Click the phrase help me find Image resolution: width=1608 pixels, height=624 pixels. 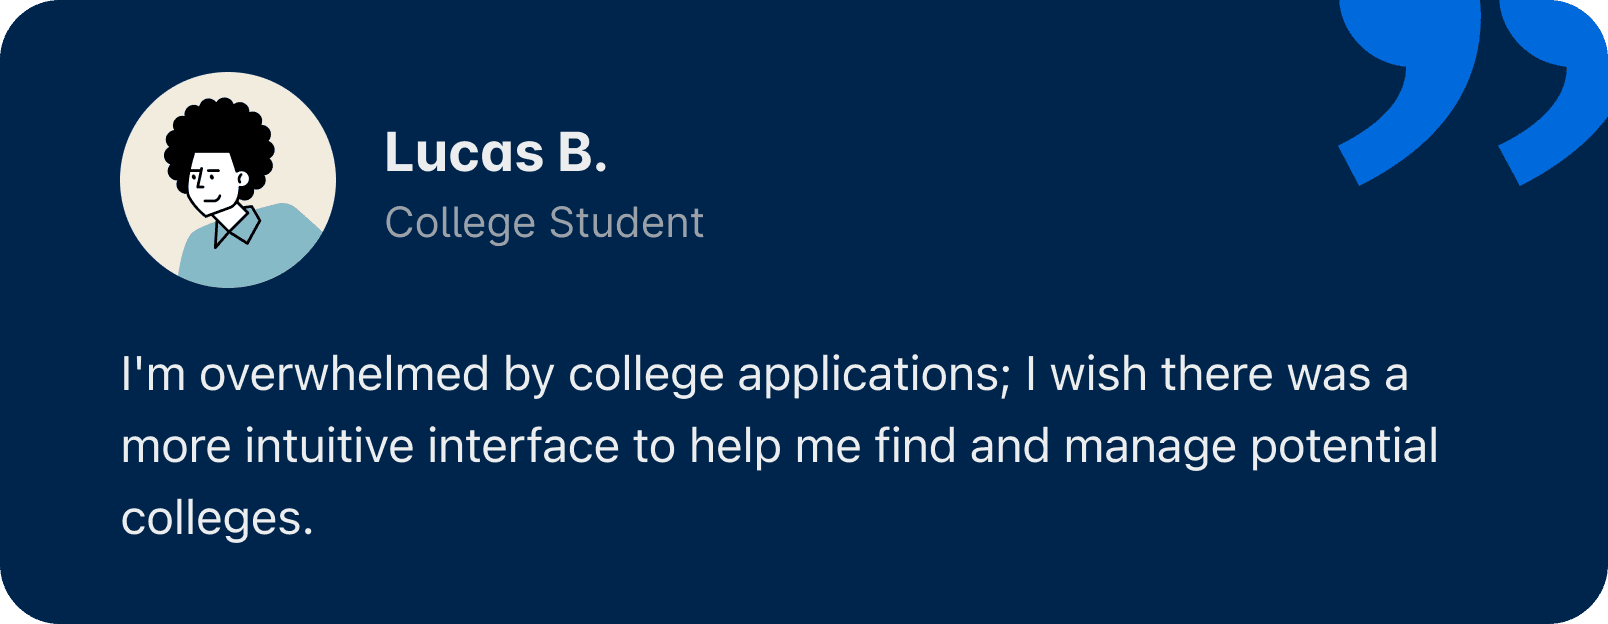pyautogui.click(x=823, y=446)
